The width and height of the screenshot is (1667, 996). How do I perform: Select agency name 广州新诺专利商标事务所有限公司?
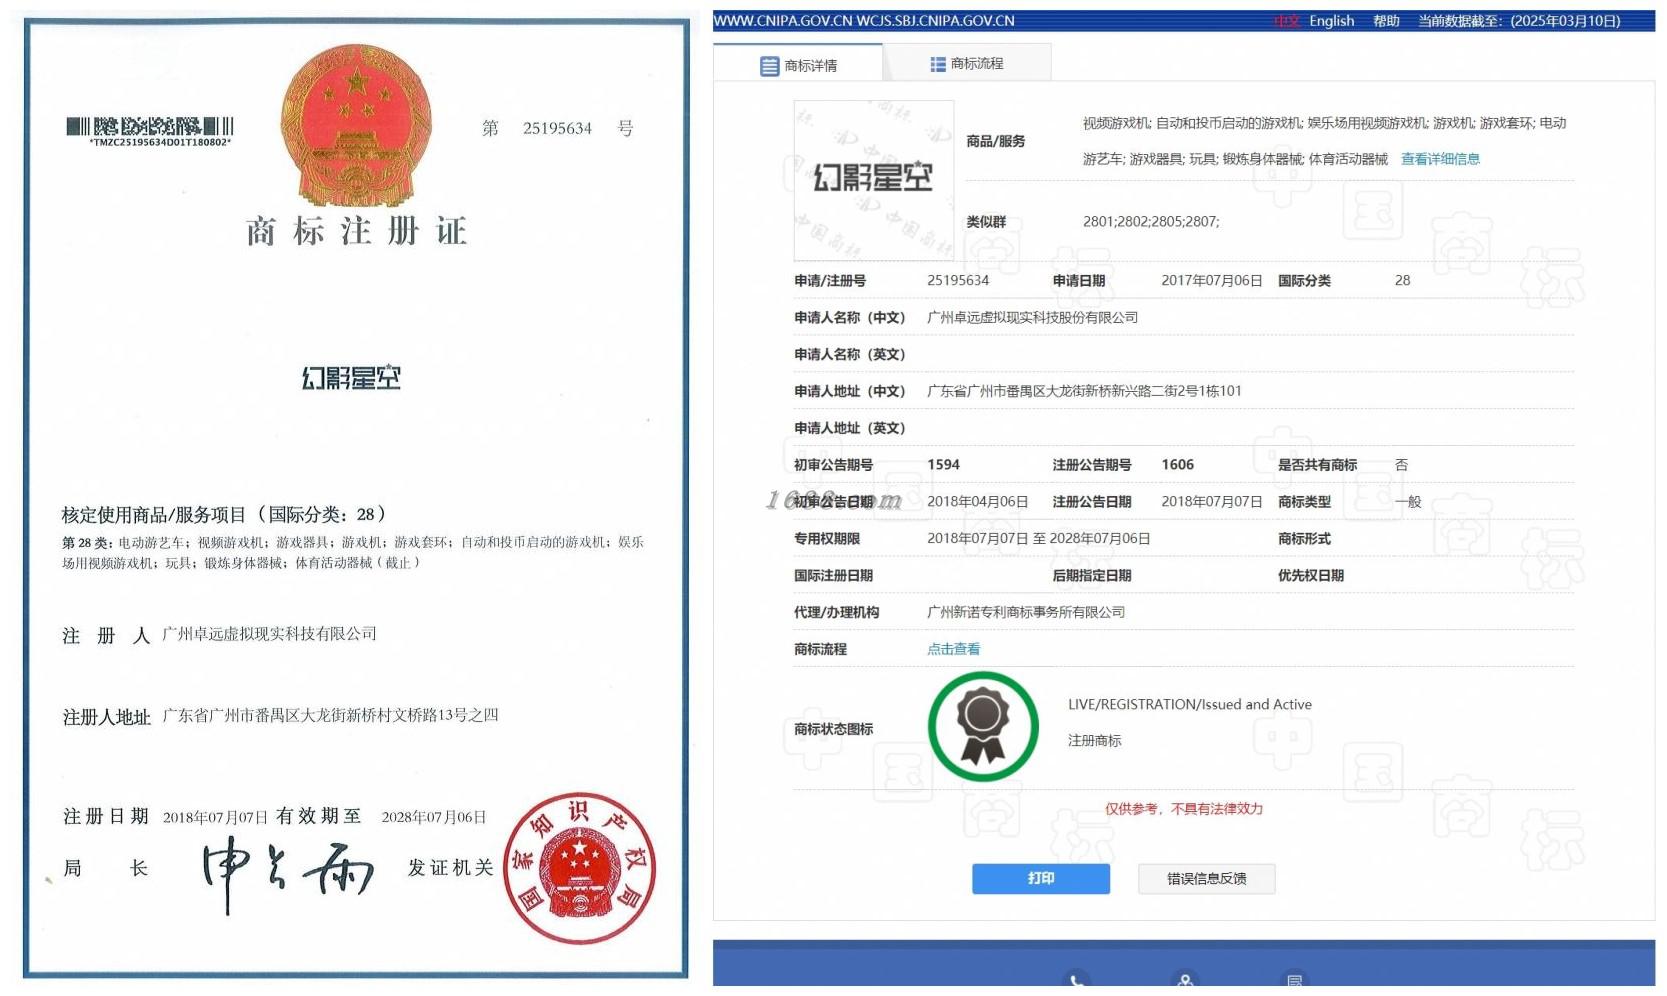(x=1026, y=612)
